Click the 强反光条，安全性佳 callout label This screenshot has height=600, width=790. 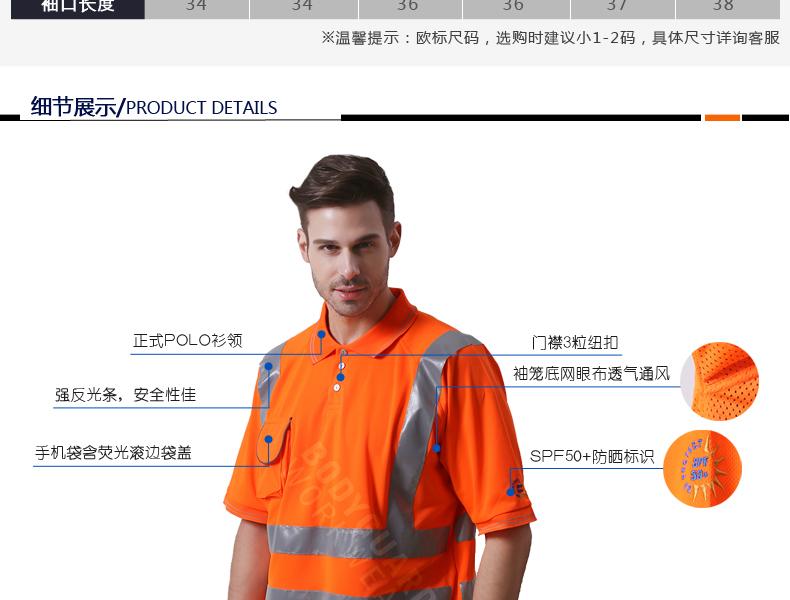point(125,395)
